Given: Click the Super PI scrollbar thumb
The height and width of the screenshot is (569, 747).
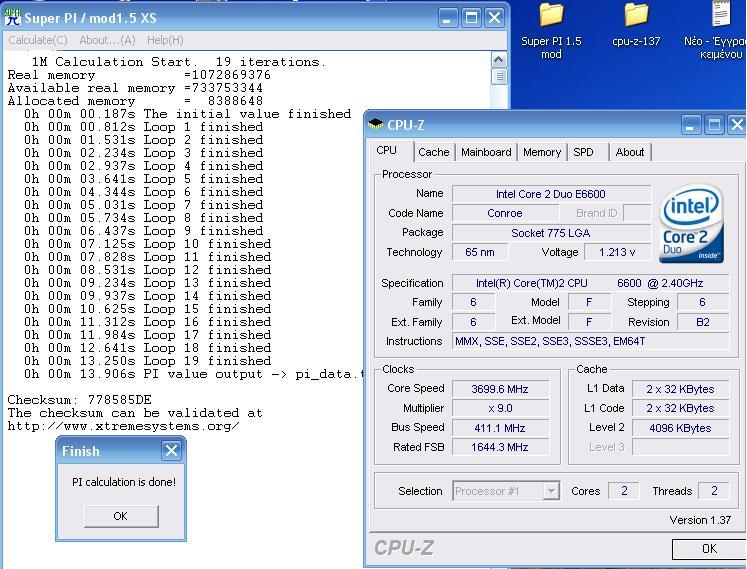Looking at the screenshot, I should 499,76.
